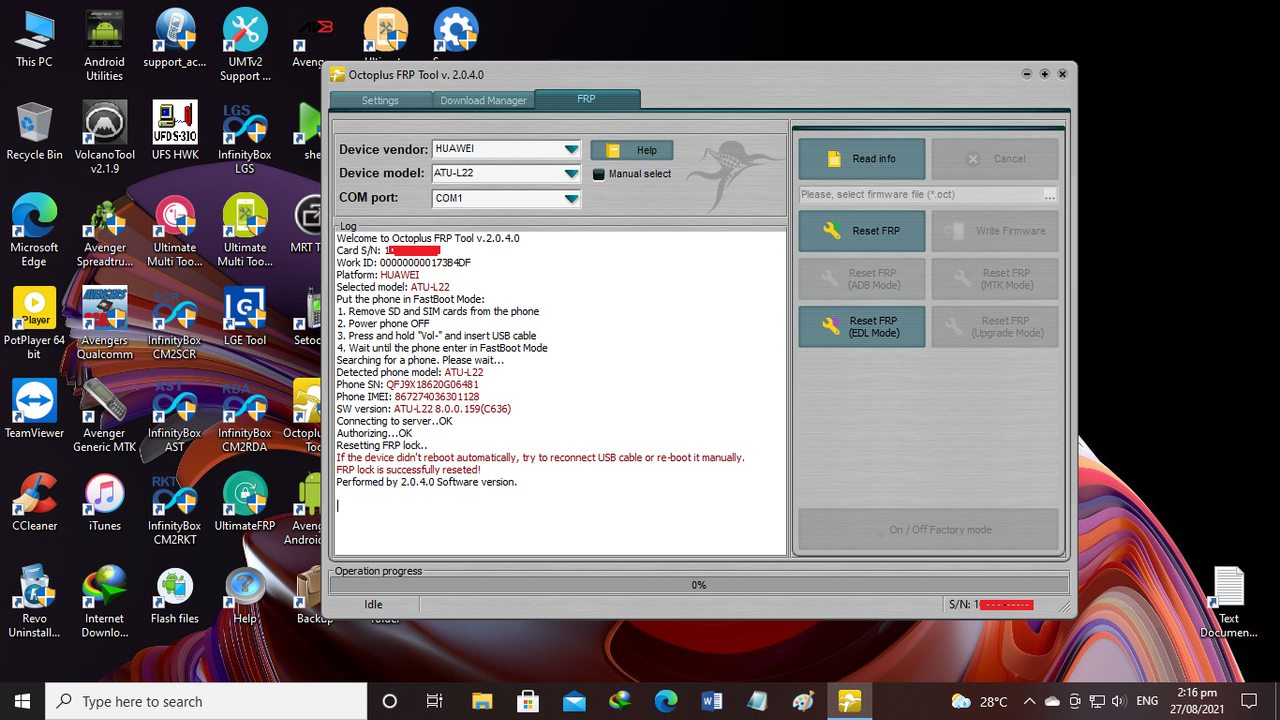
Task: Click the Phone SN line in the log
Action: (407, 385)
